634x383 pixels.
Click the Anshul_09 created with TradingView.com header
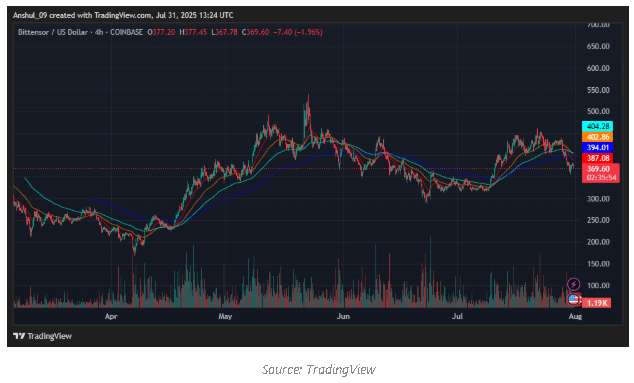coord(123,15)
